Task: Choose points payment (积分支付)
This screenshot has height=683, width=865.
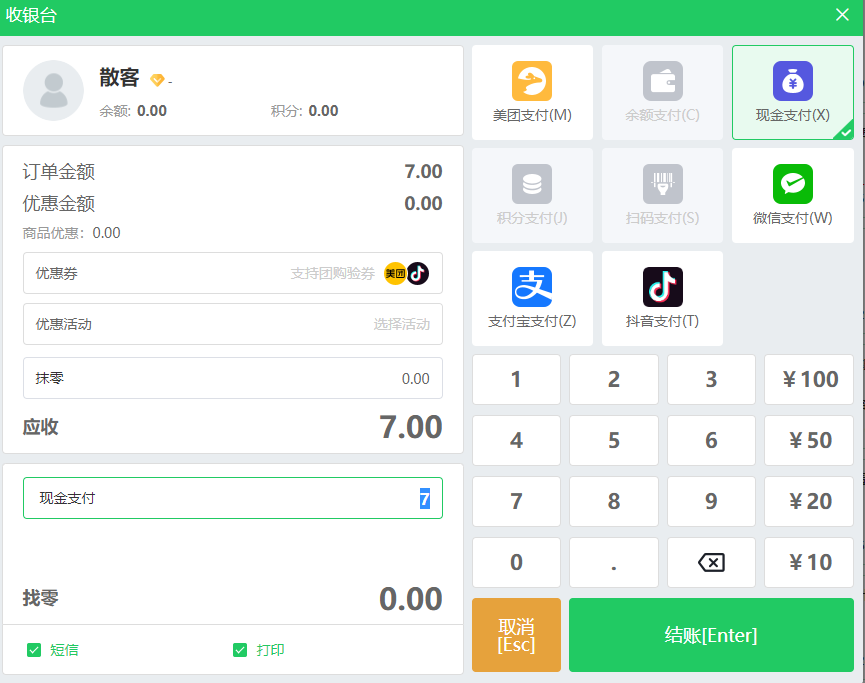Action: [532, 195]
